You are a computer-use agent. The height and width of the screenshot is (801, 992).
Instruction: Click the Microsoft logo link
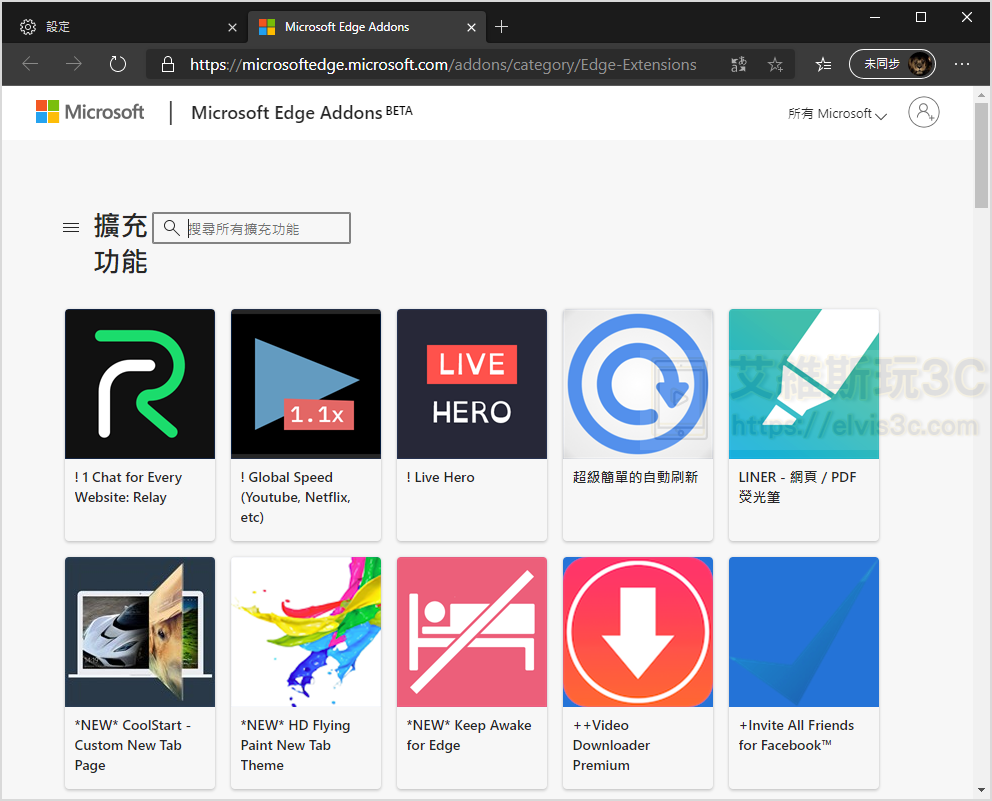(90, 112)
